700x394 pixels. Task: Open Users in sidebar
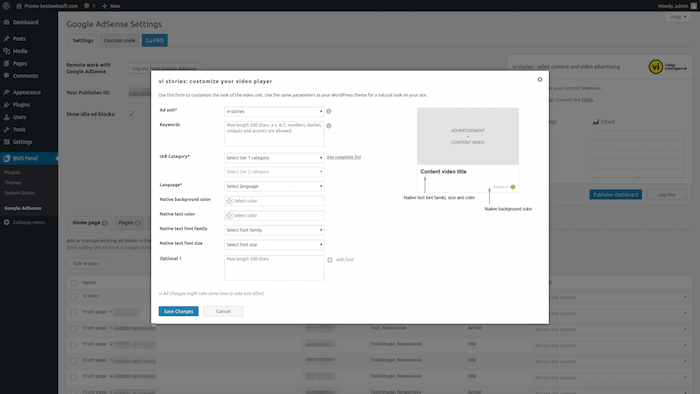click(x=19, y=117)
